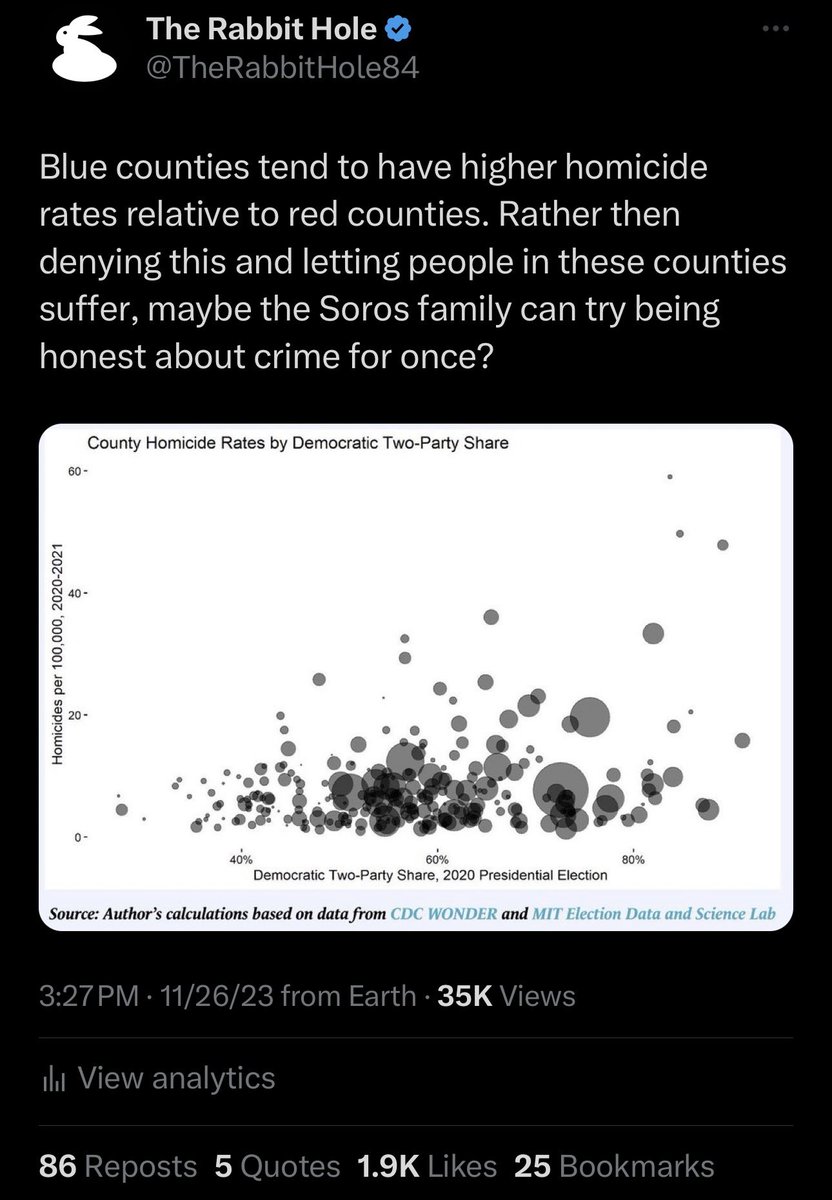Viewport: 832px width, 1200px height.
Task: Show the 86 Reposts list
Action: click(118, 1166)
